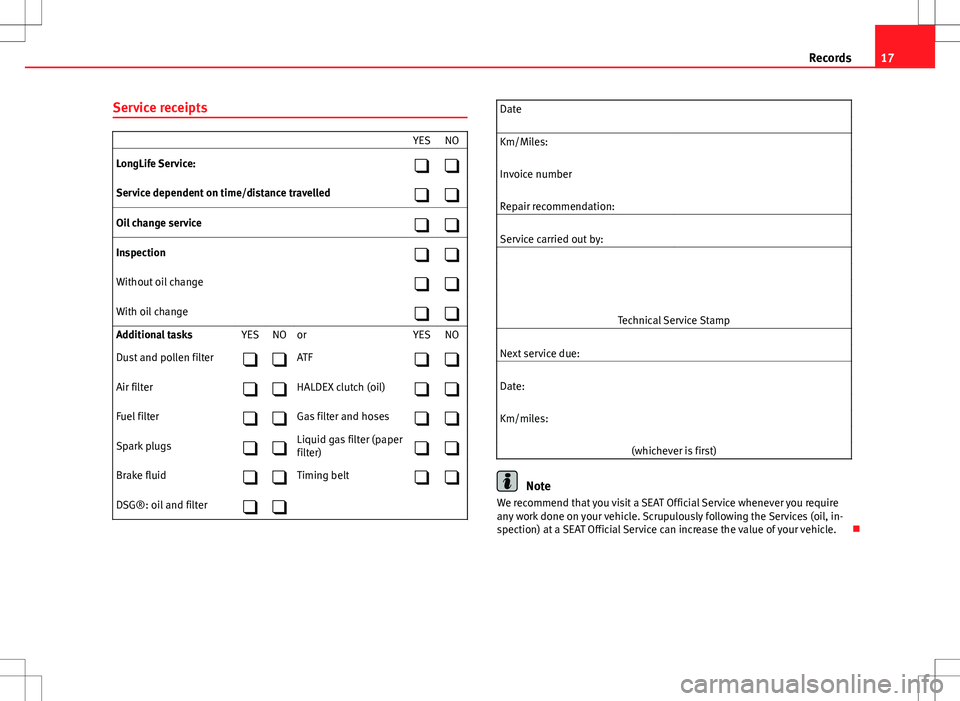Select the Repair recommendation line

click(672, 206)
